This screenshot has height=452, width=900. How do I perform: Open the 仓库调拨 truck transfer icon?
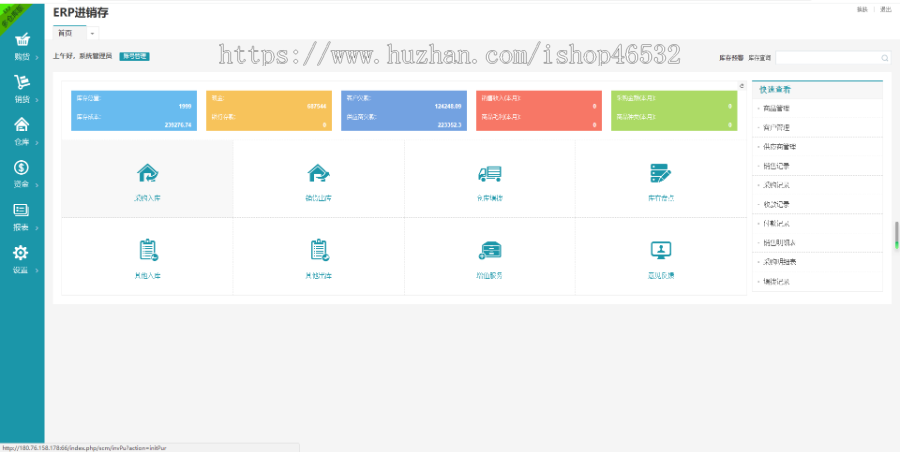point(489,174)
